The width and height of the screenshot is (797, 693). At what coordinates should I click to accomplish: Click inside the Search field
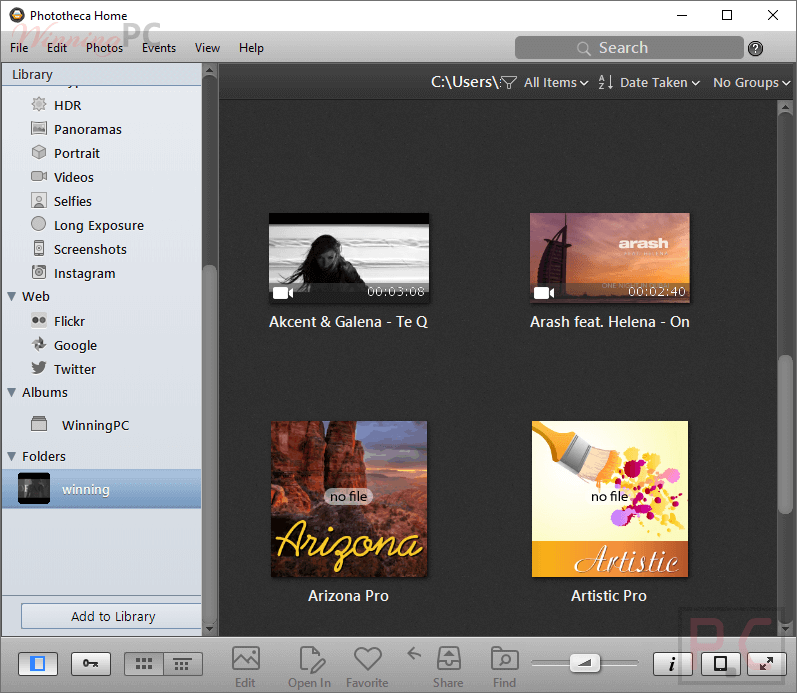tap(629, 48)
